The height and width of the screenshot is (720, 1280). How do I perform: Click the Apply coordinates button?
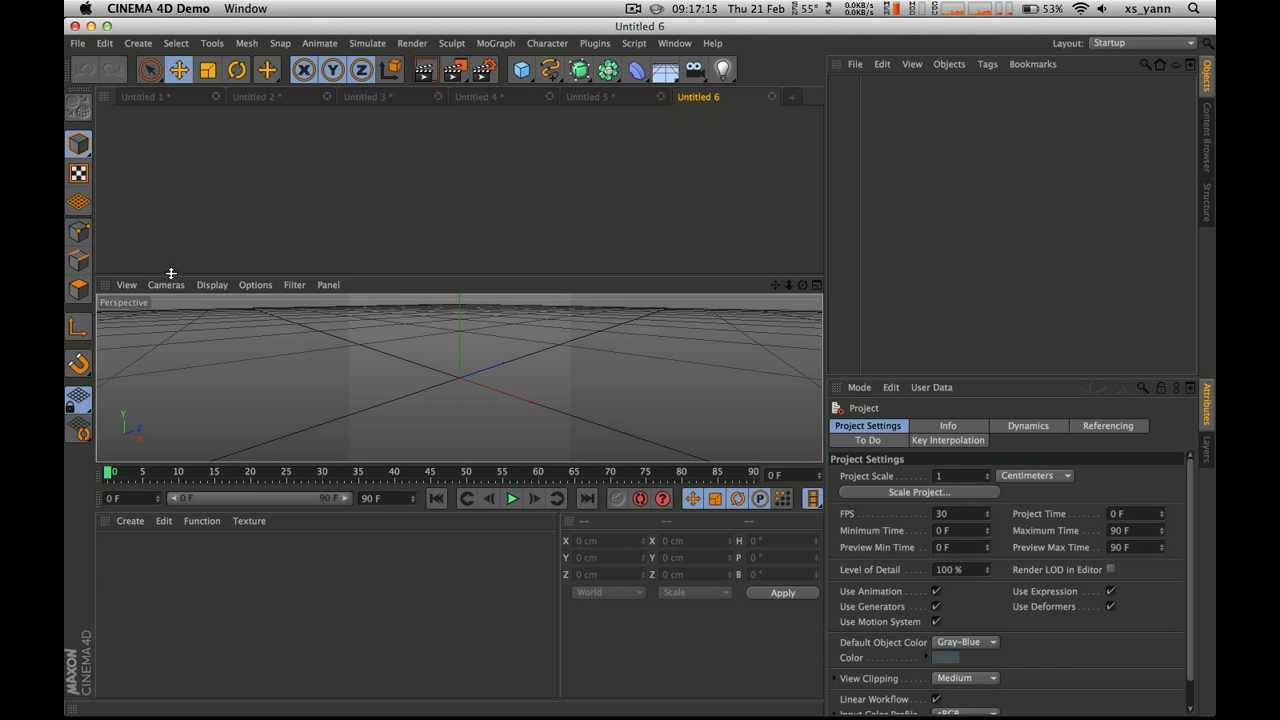click(x=783, y=593)
